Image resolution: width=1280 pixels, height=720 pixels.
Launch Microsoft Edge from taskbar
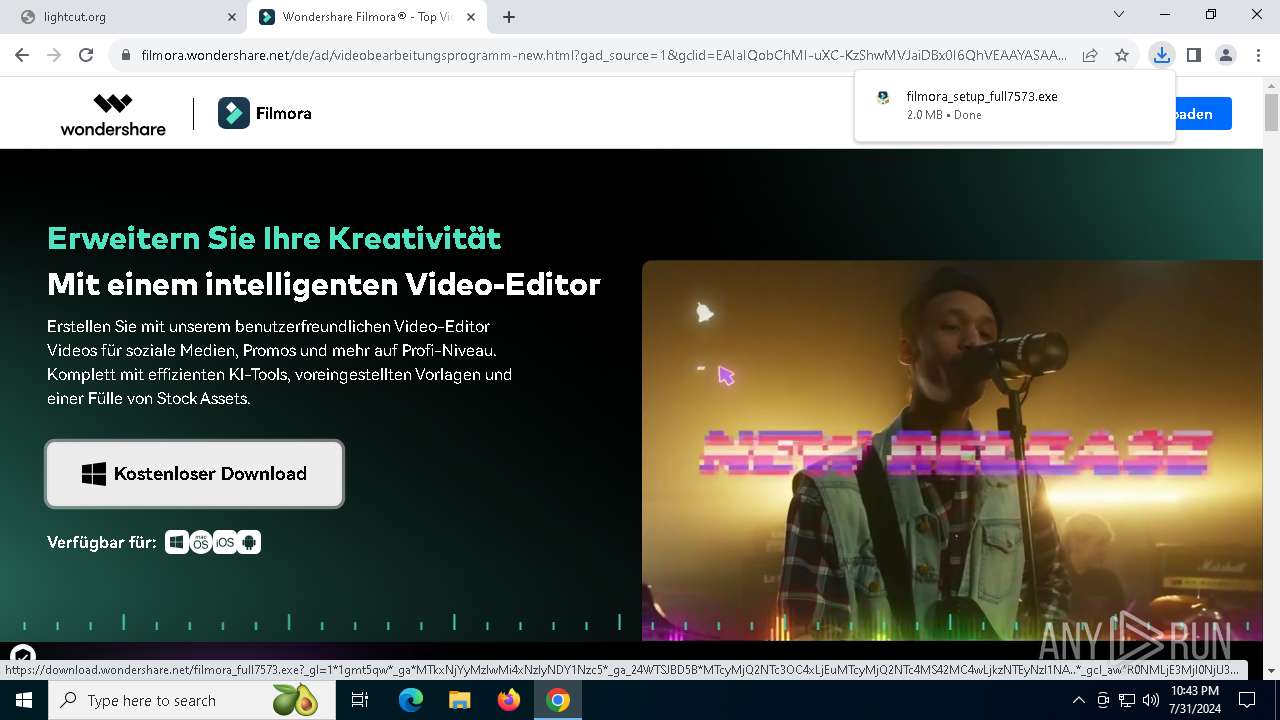[x=411, y=700]
